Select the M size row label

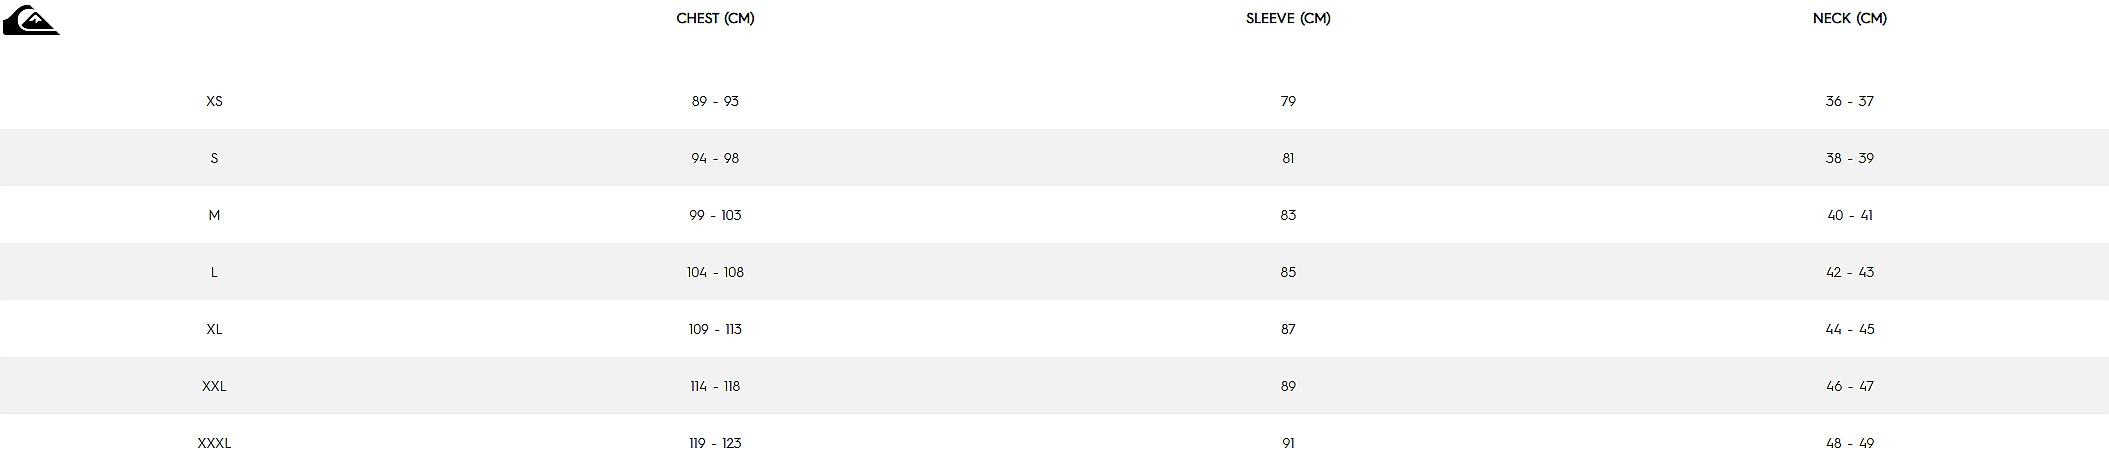click(214, 215)
